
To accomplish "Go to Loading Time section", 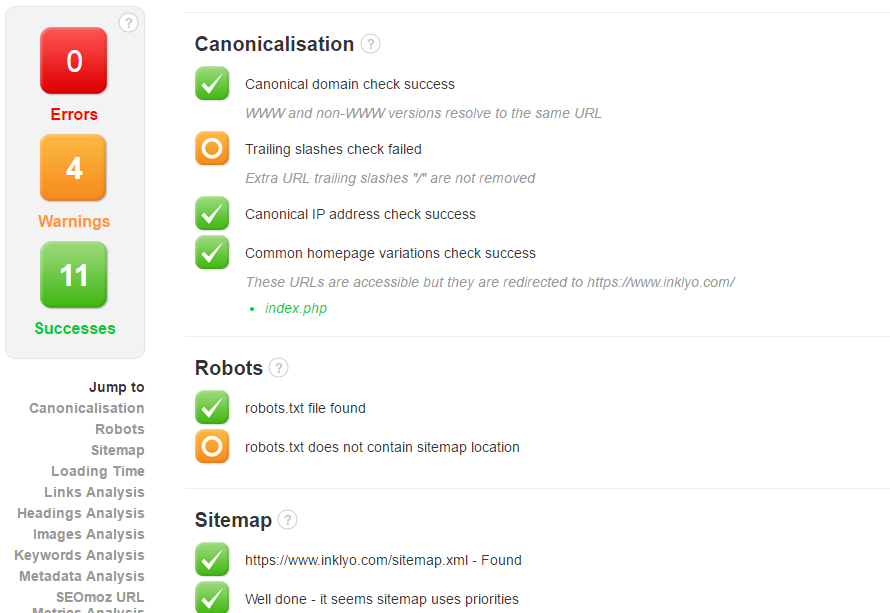I will [98, 471].
